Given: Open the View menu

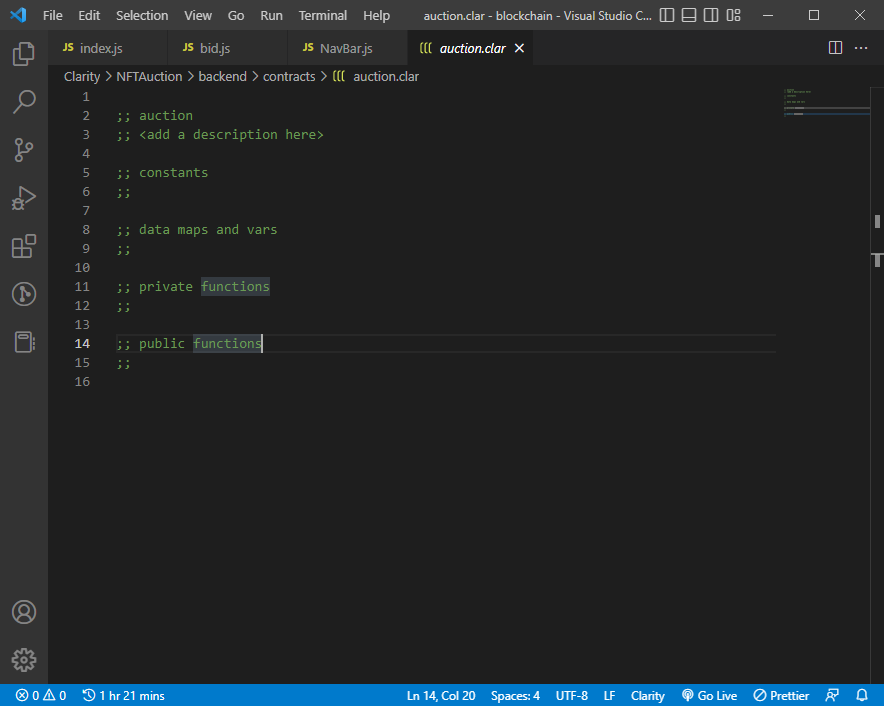Looking at the screenshot, I should [x=198, y=15].
